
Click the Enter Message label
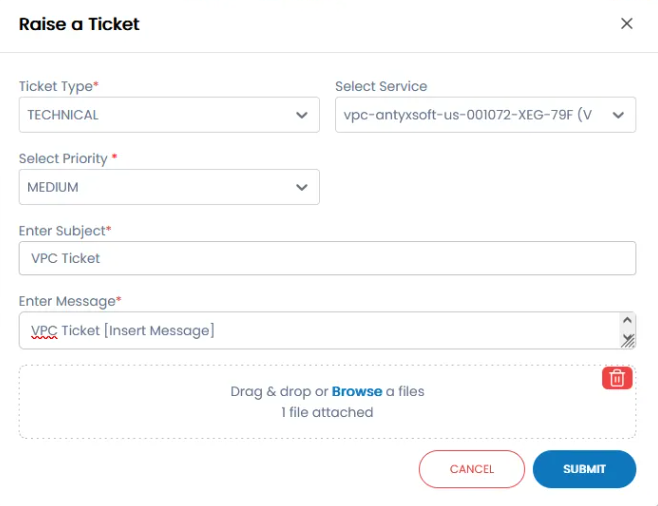[67, 301]
